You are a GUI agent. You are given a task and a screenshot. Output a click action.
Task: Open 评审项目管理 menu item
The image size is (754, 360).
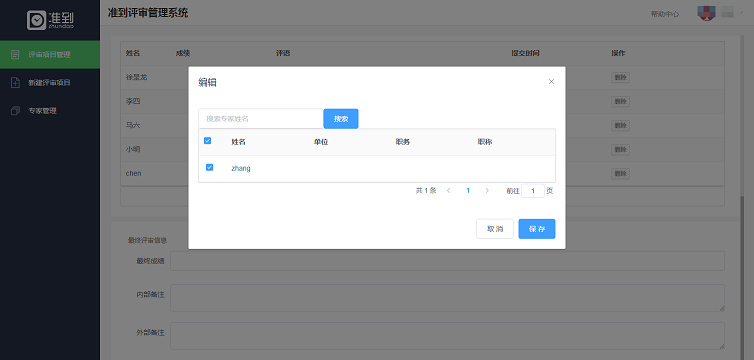pos(50,54)
